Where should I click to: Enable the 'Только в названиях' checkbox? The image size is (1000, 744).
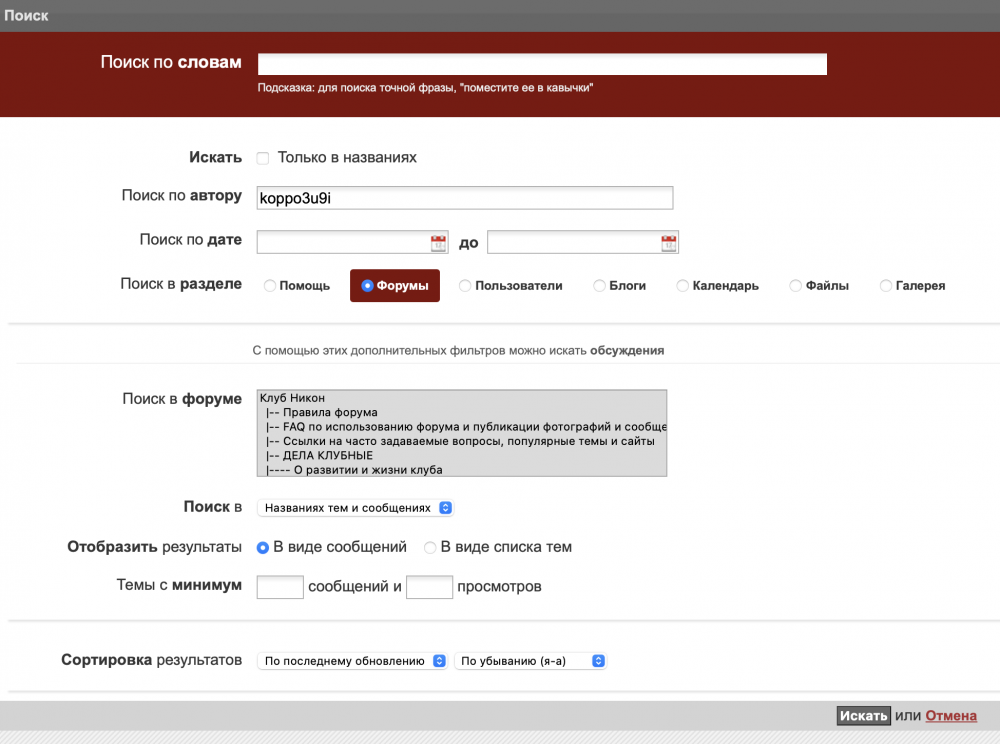point(263,158)
